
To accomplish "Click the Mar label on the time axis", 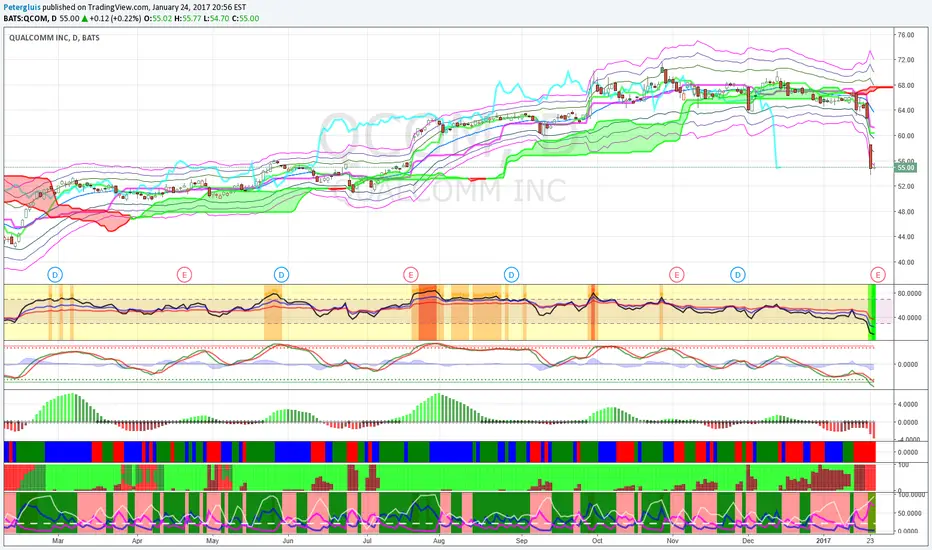I will coord(58,541).
